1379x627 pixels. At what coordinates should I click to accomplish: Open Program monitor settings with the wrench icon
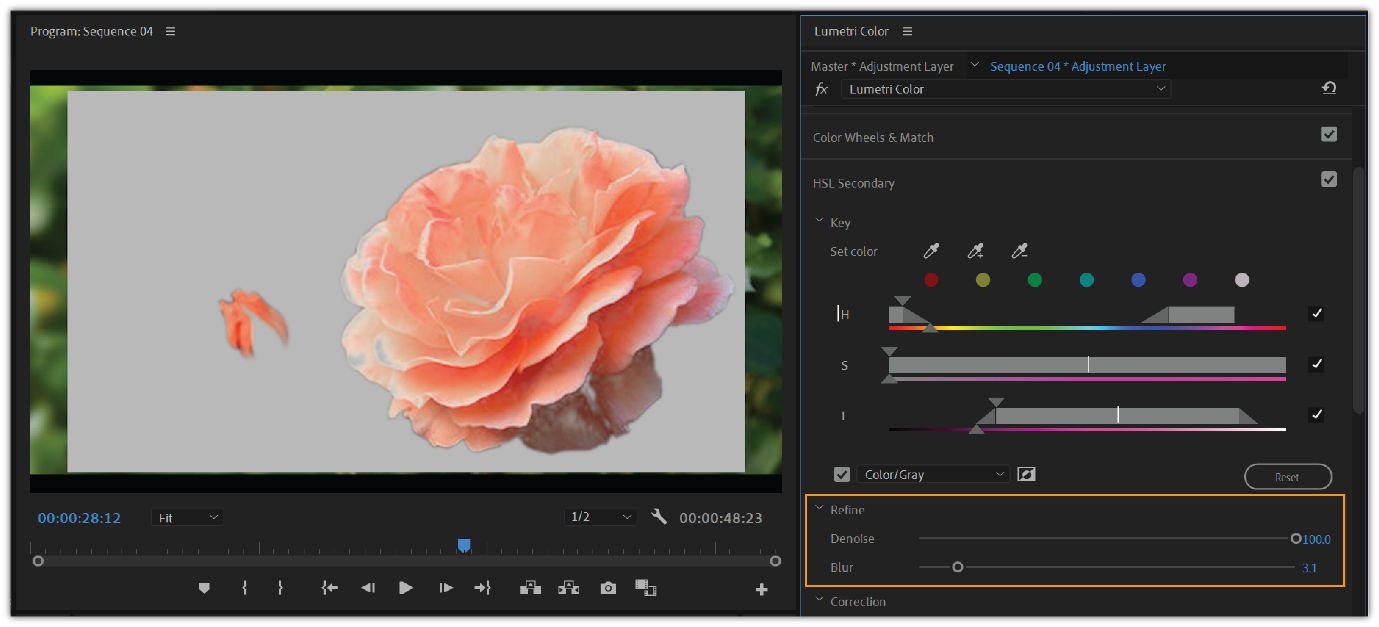pos(659,517)
